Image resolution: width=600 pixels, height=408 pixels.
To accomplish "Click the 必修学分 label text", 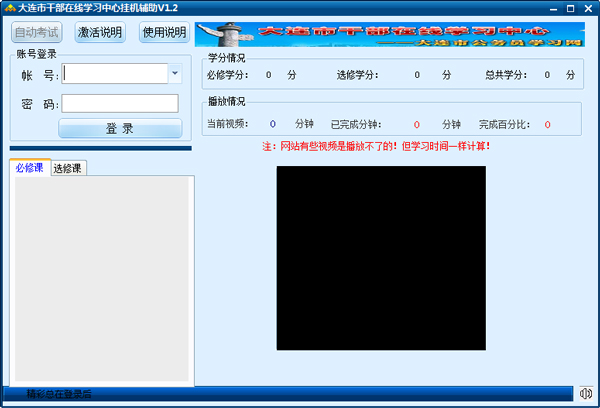I will pyautogui.click(x=228, y=75).
